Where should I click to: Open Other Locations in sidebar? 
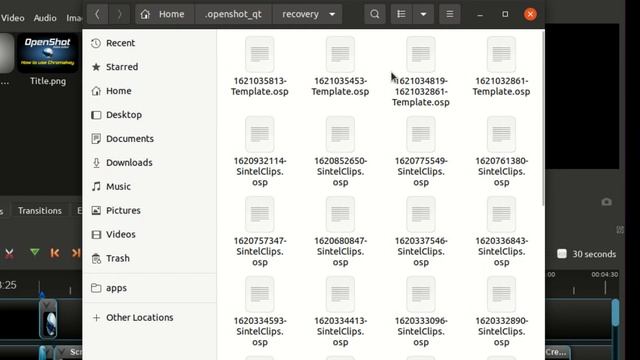(x=149, y=318)
